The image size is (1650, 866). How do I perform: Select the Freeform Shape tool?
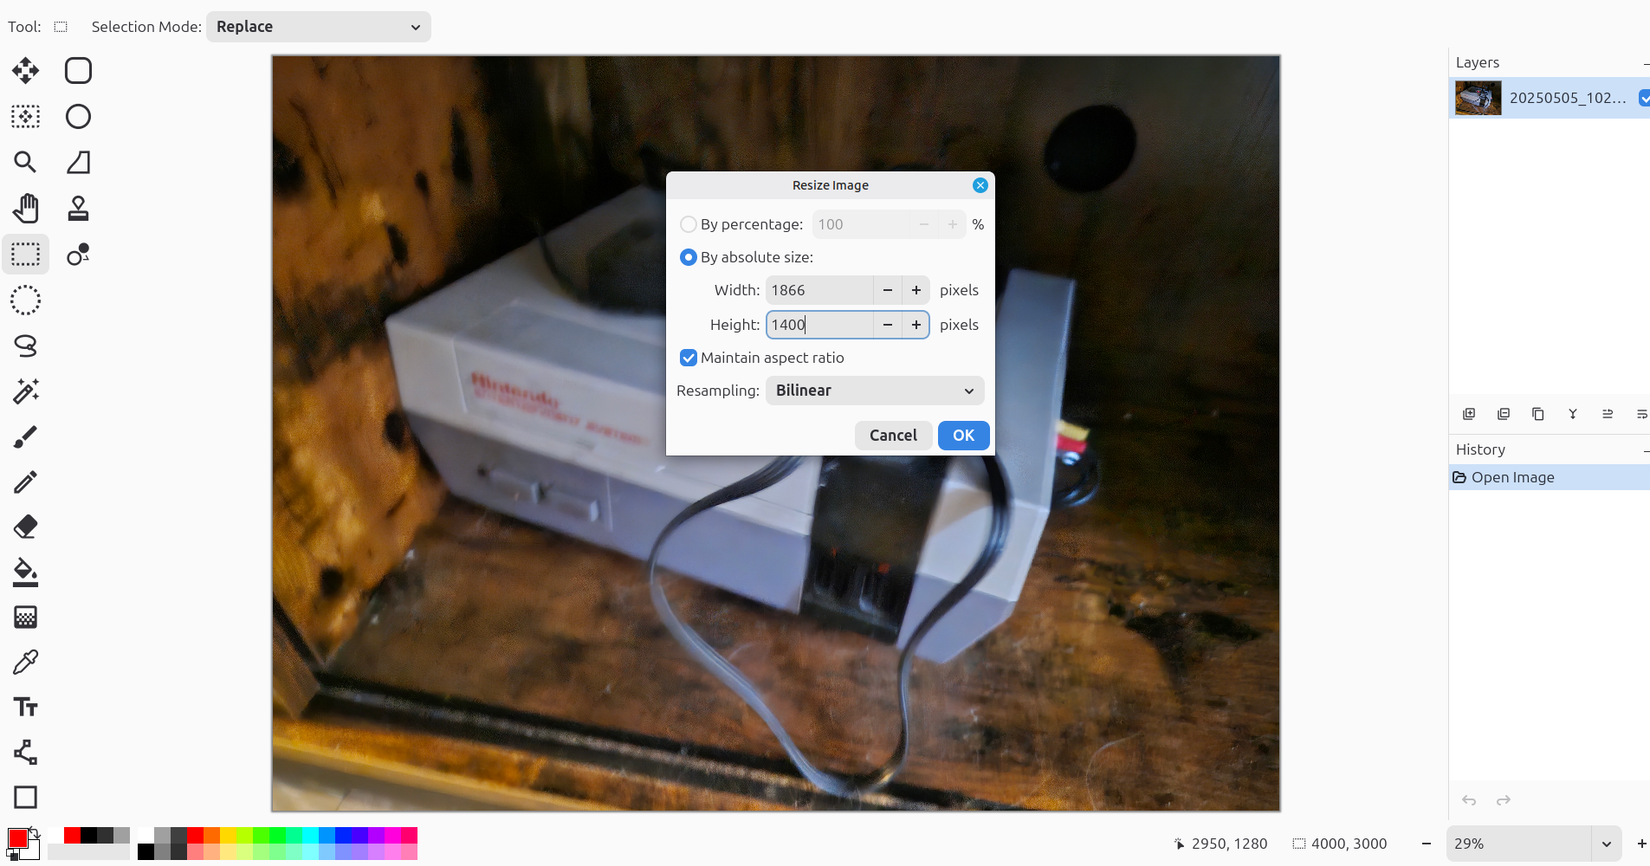[x=78, y=162]
